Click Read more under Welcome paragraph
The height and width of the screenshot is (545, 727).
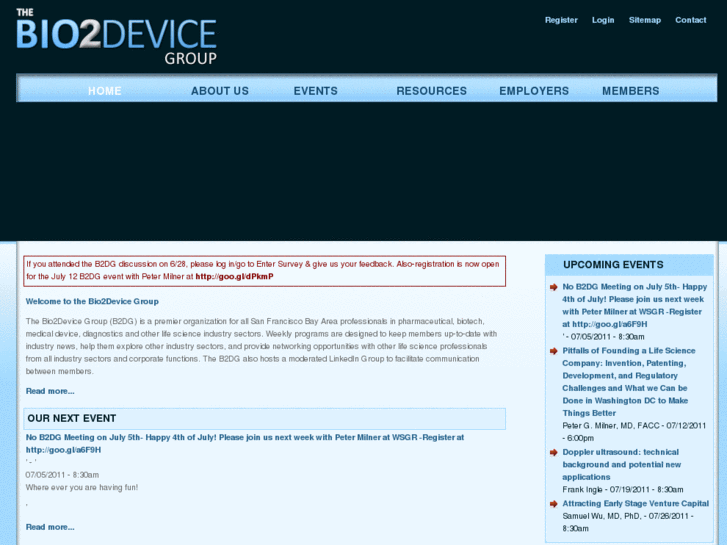click(x=50, y=391)
